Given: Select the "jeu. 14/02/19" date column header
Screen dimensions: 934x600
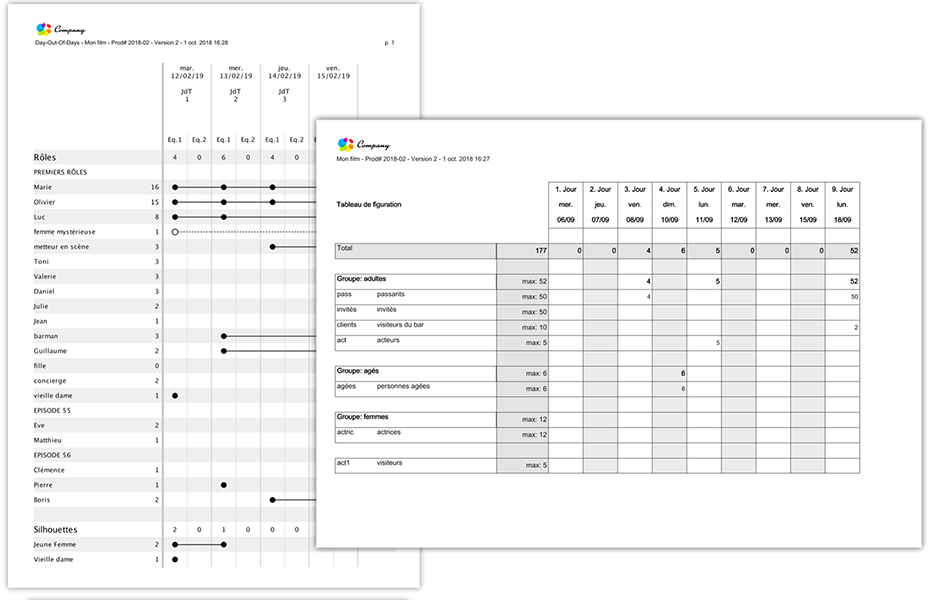Looking at the screenshot, I should (x=285, y=72).
